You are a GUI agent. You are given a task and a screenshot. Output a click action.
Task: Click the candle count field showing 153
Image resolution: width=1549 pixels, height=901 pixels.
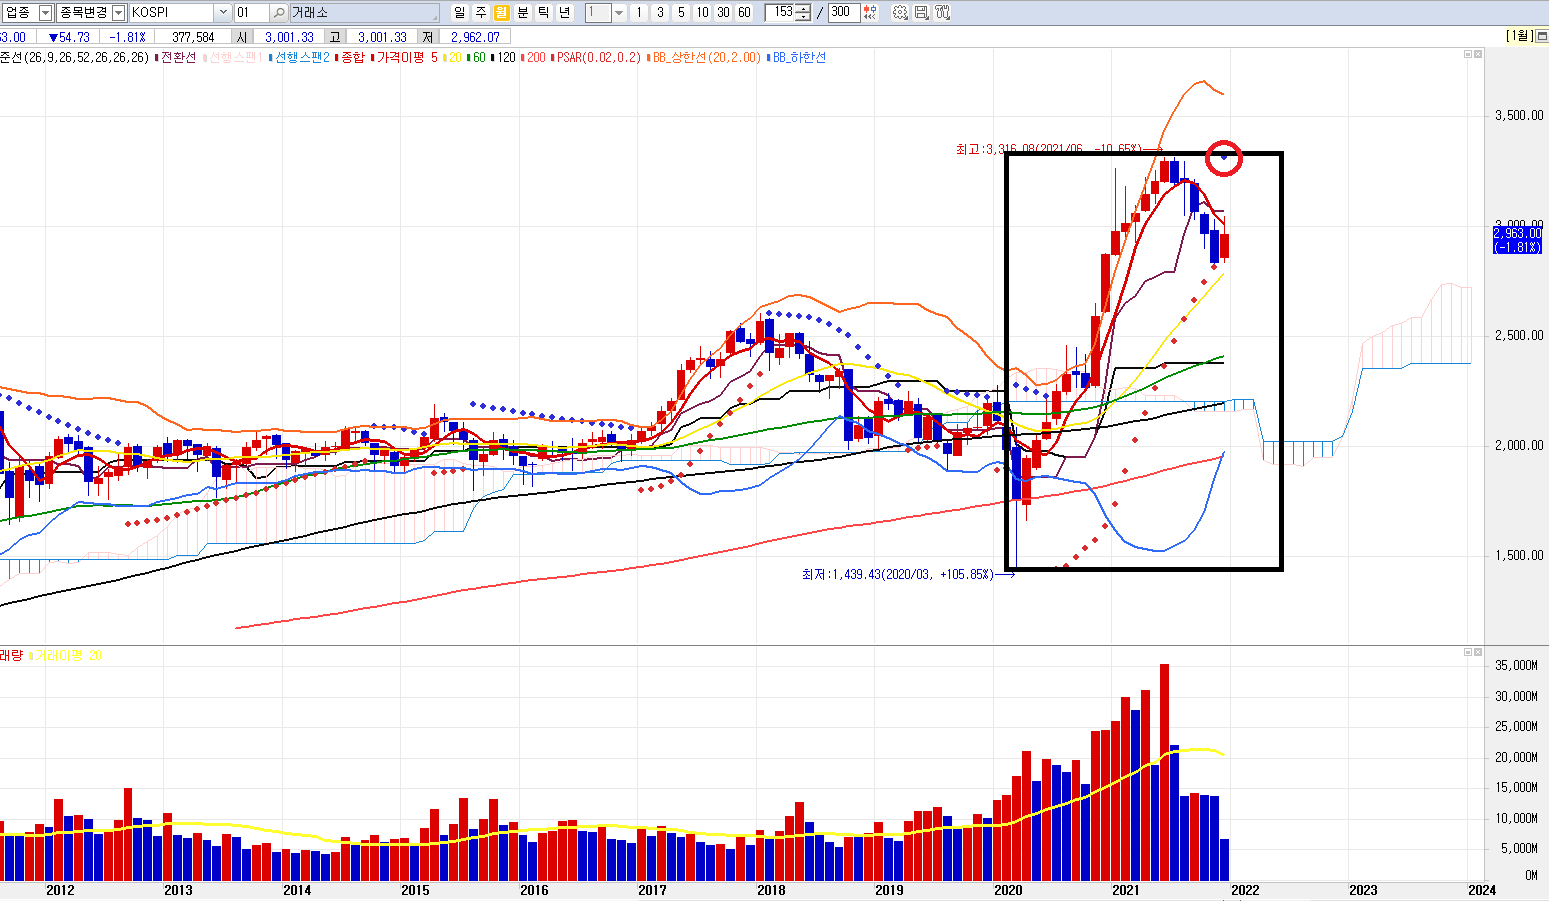coord(781,13)
